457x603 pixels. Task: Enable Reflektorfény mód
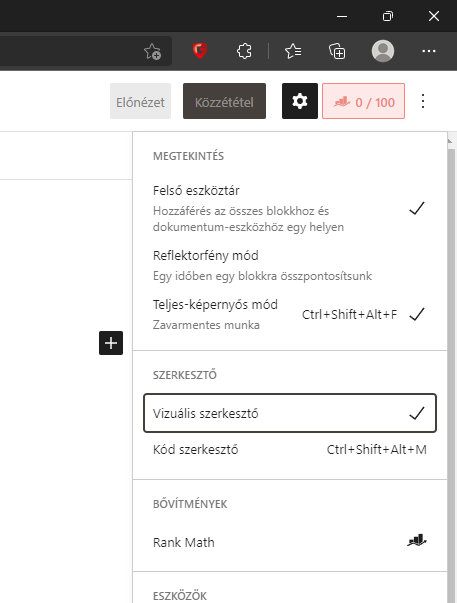290,265
